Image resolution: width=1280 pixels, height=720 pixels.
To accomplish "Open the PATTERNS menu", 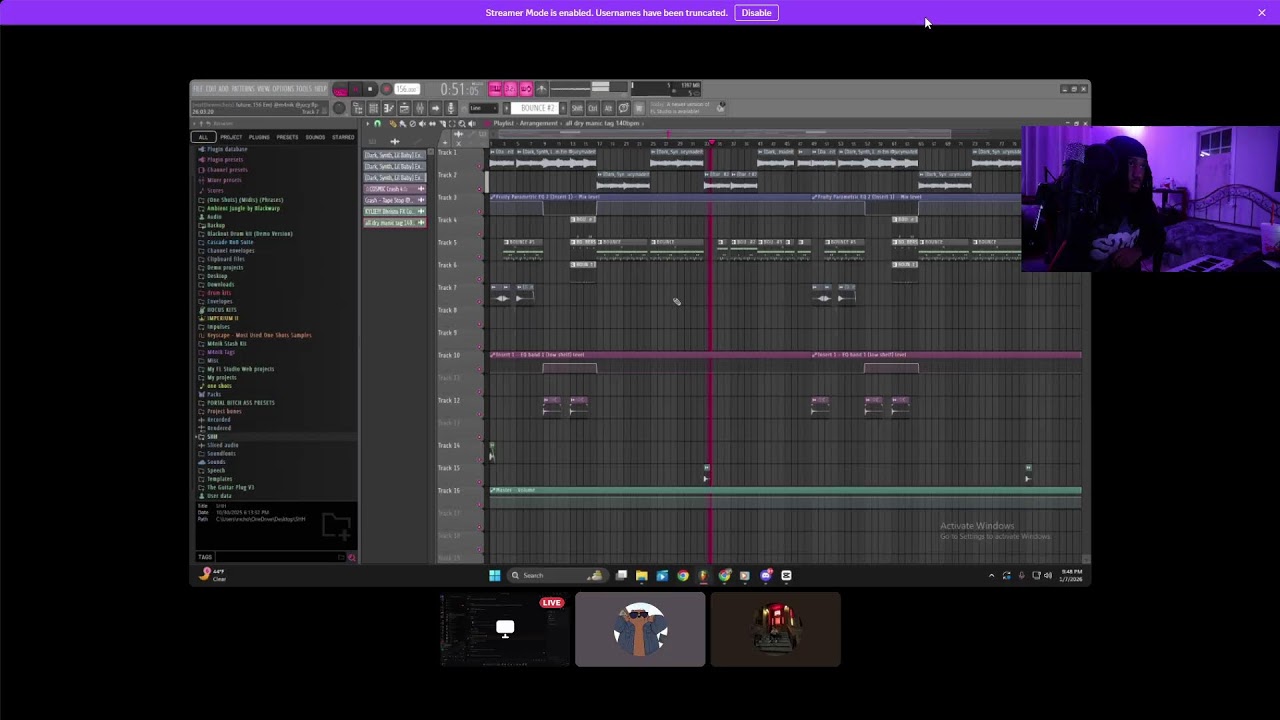I will click(242, 89).
